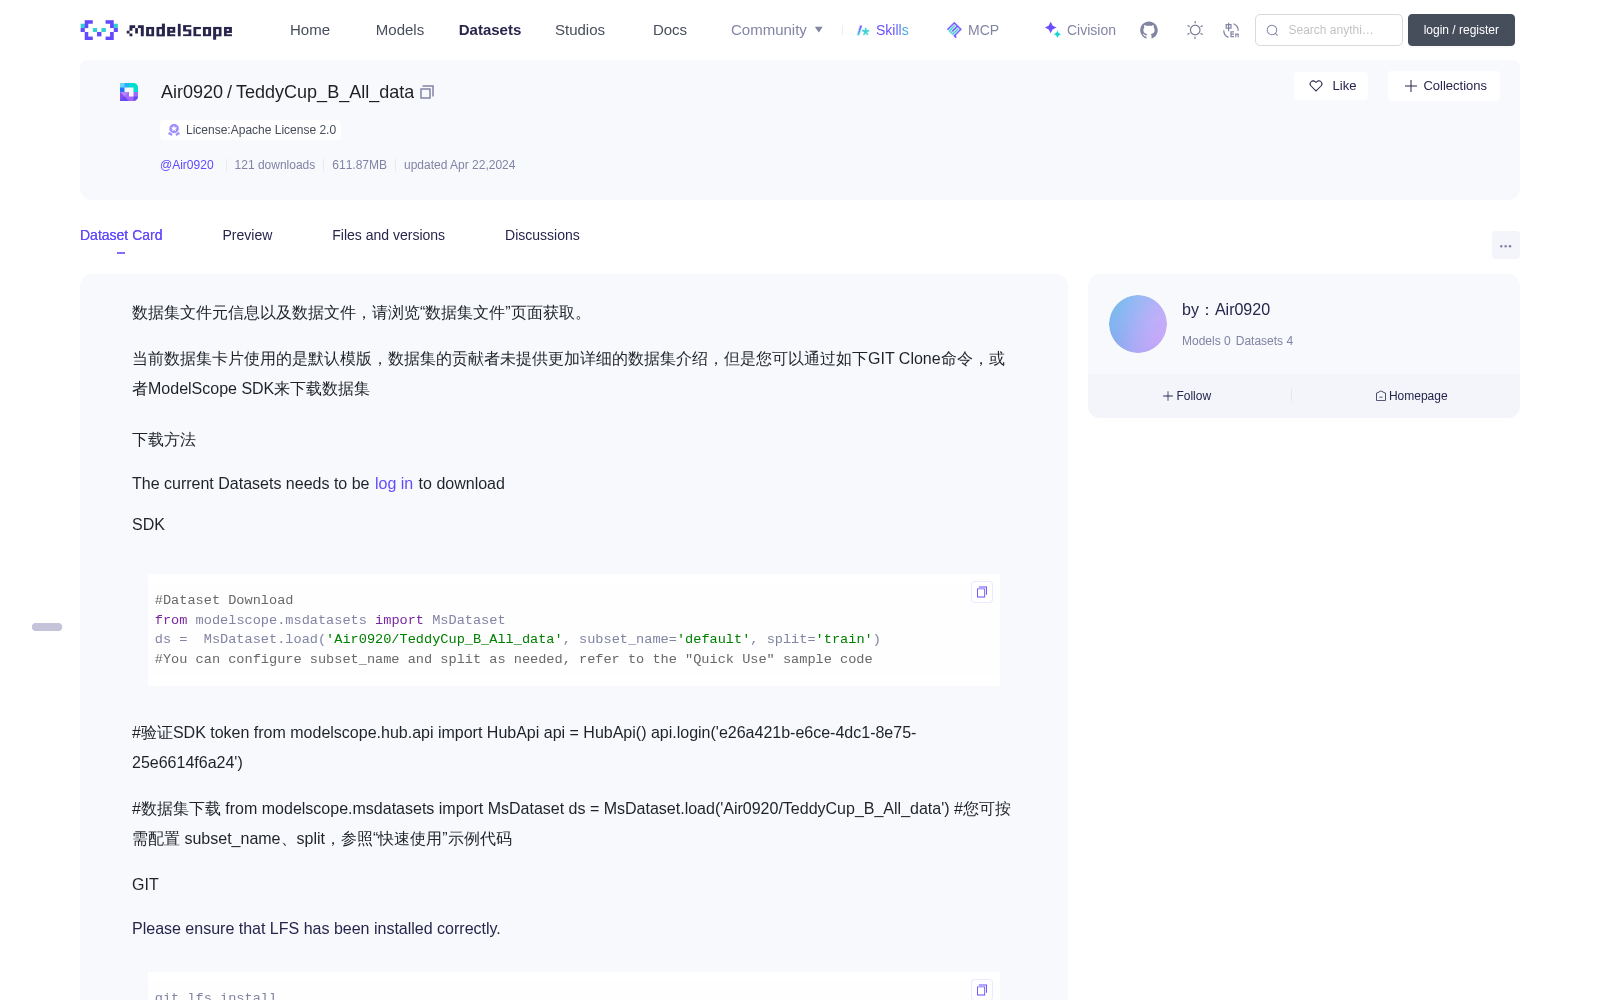Open the author's Homepage link
The width and height of the screenshot is (1600, 1000).
[x=1411, y=396]
